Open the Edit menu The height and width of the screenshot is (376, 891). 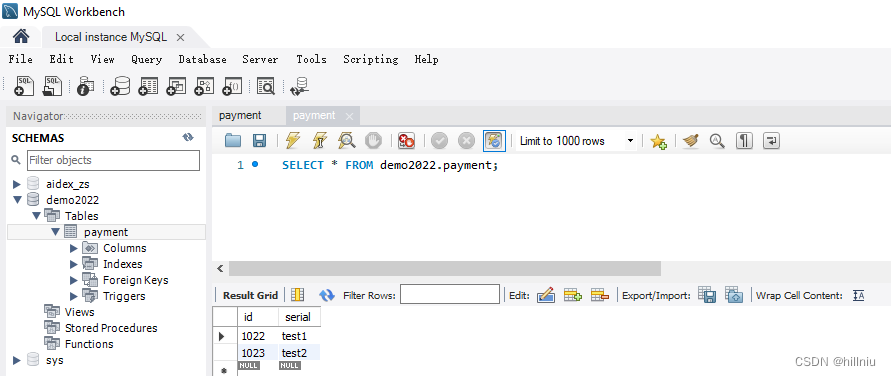pyautogui.click(x=61, y=59)
